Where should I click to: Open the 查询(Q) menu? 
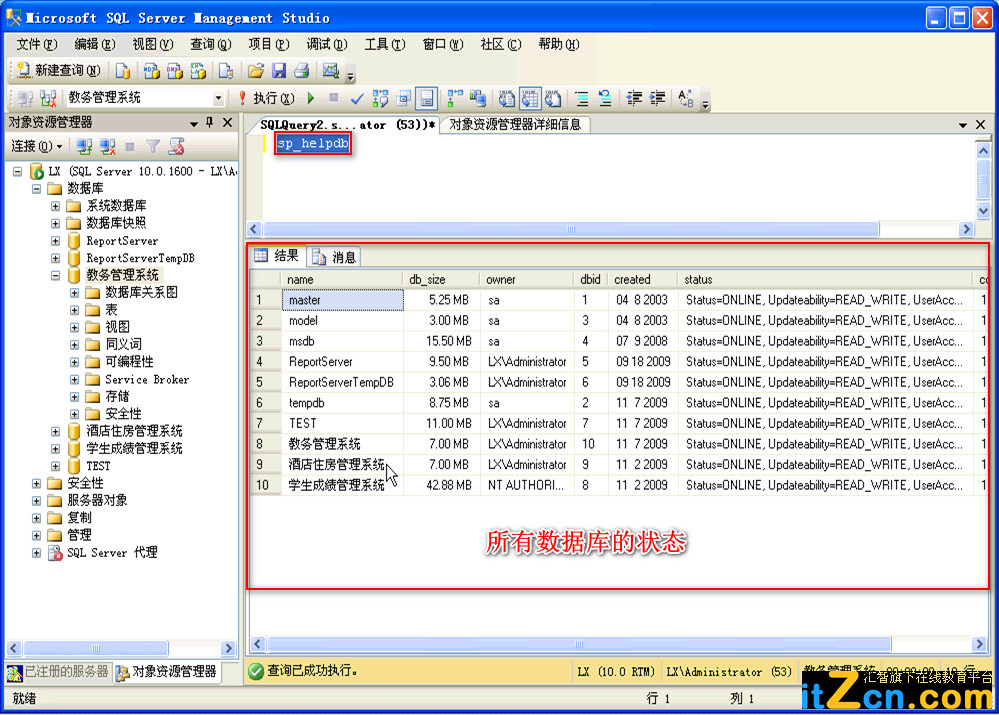[210, 44]
